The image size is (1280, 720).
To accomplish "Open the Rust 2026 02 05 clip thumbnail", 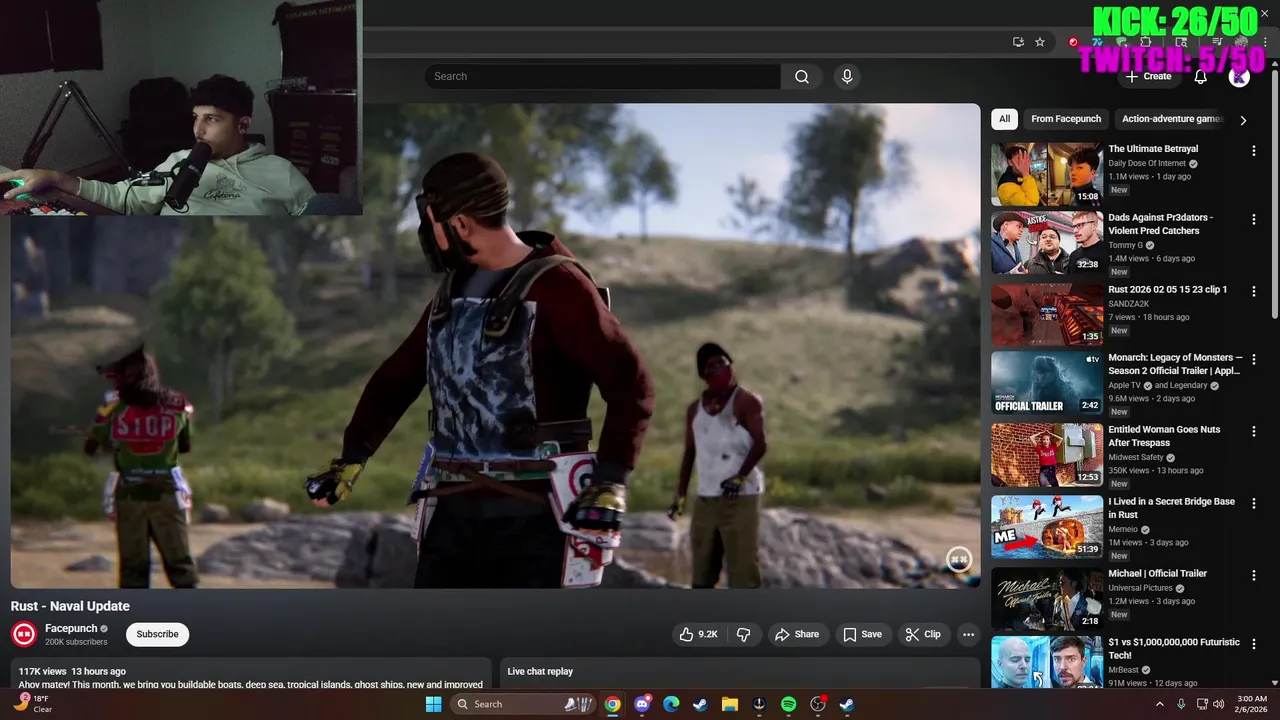I will (x=1047, y=314).
